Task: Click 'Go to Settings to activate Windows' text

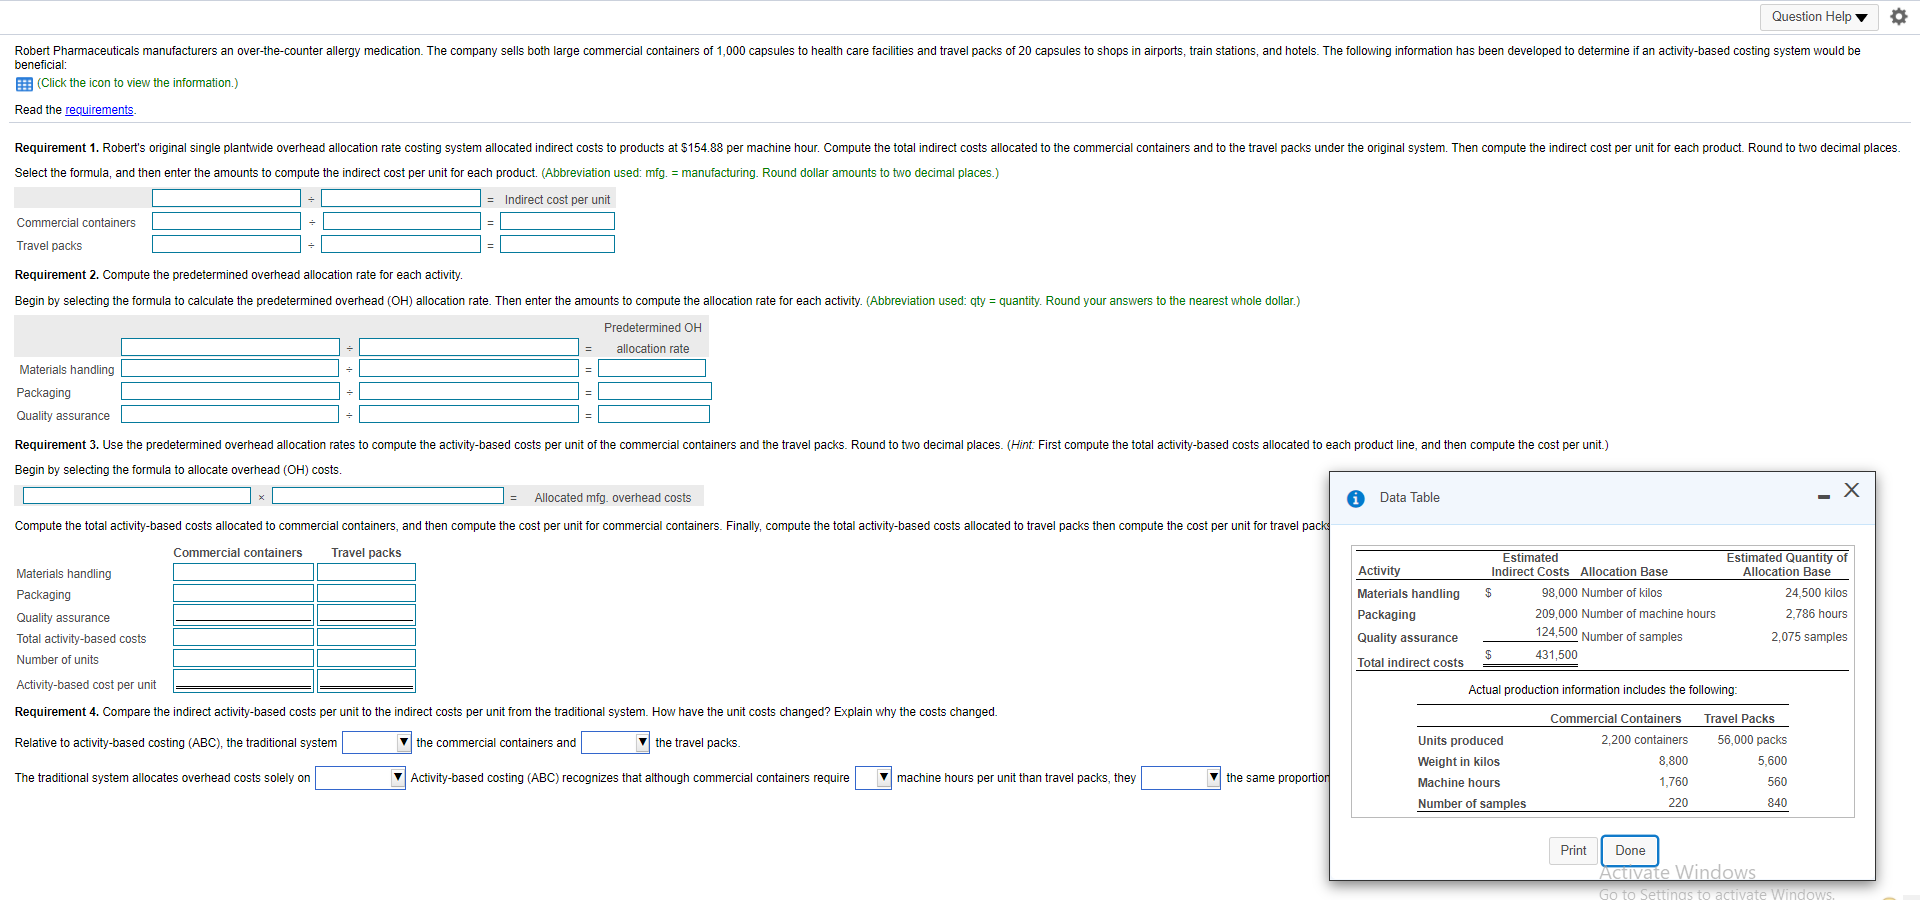Action: [x=1720, y=893]
